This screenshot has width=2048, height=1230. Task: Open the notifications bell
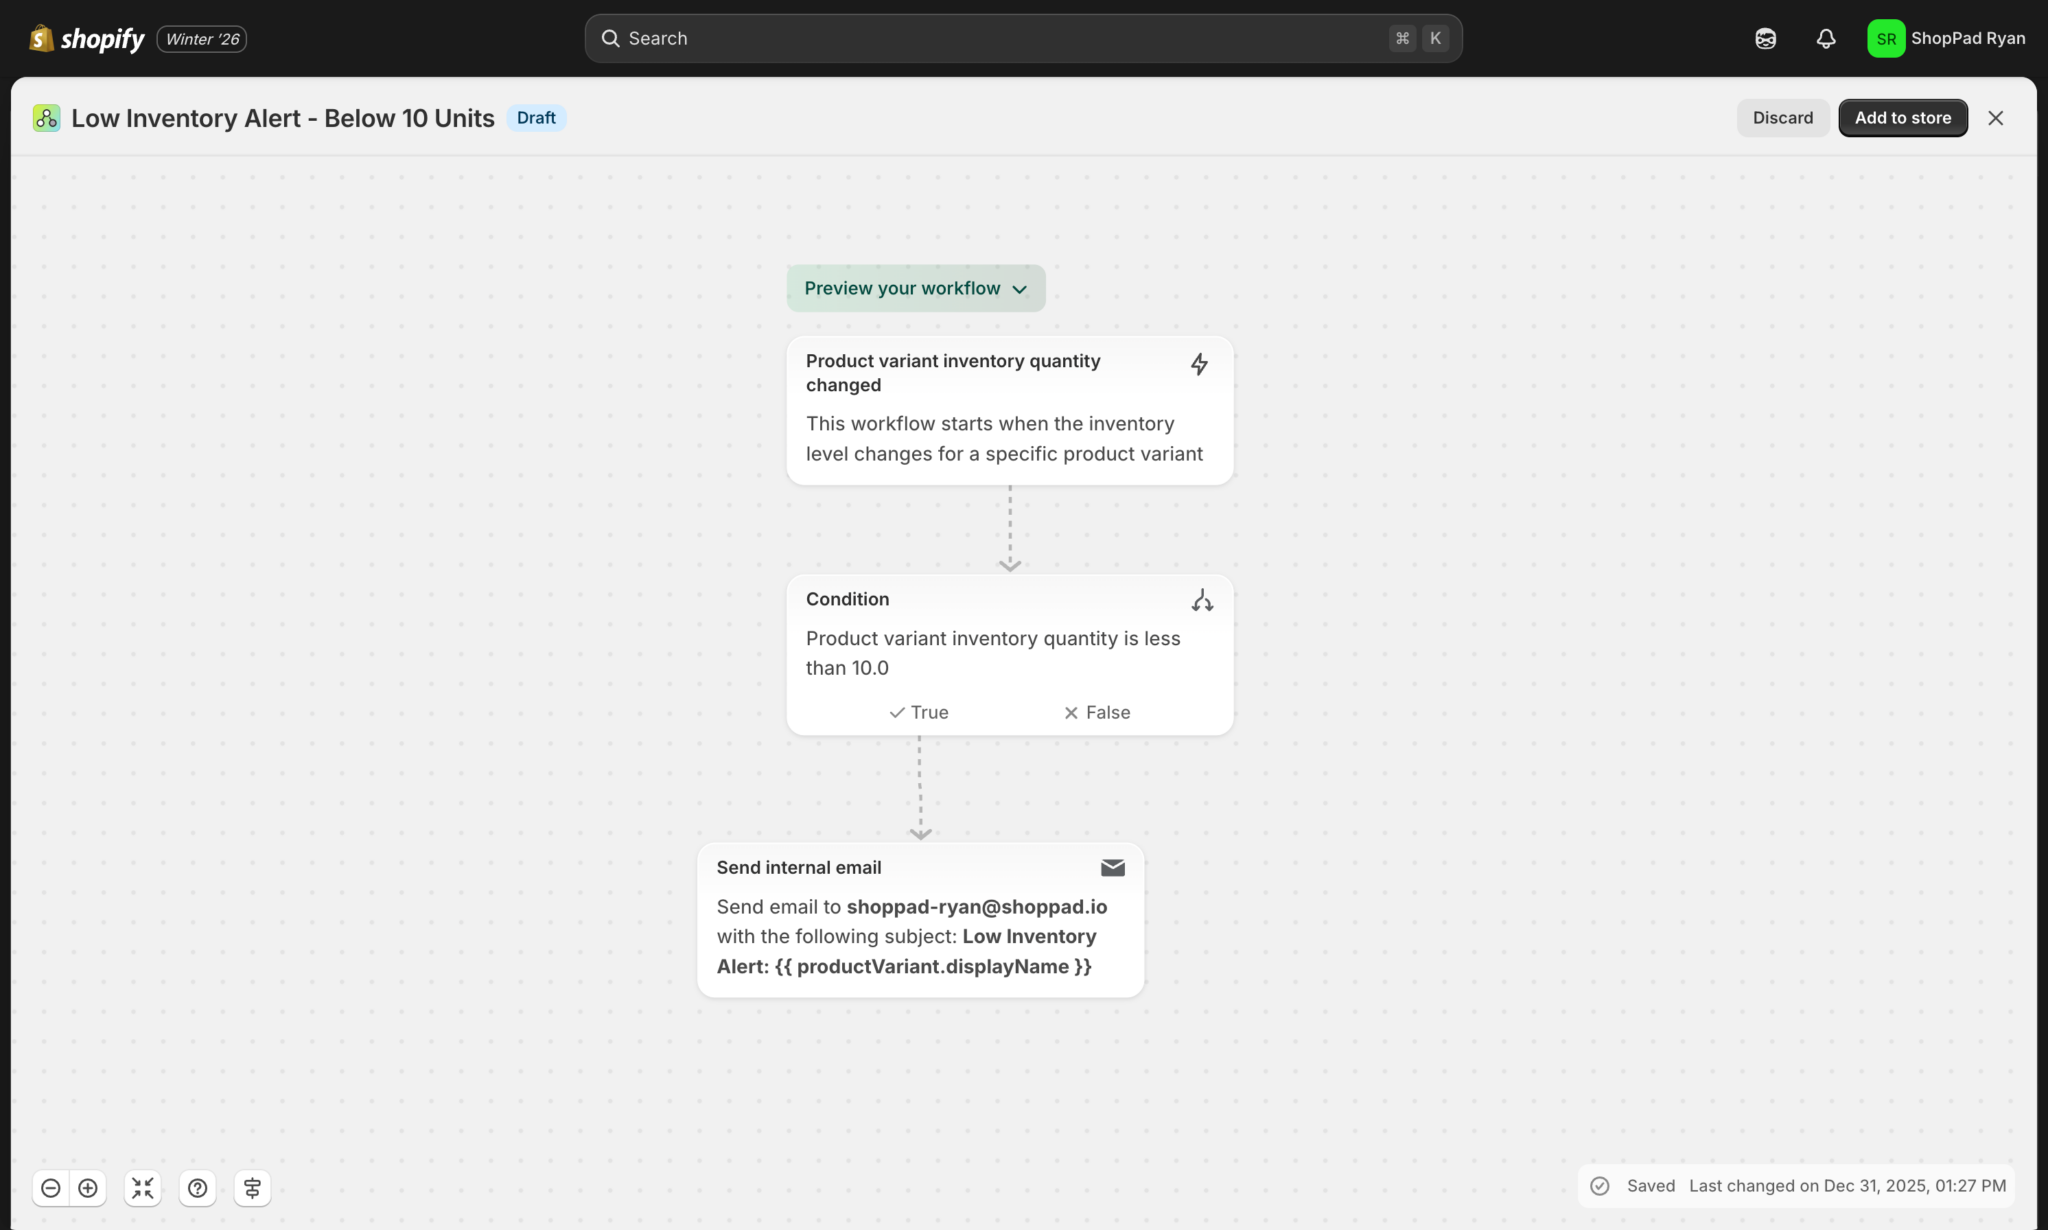1825,39
